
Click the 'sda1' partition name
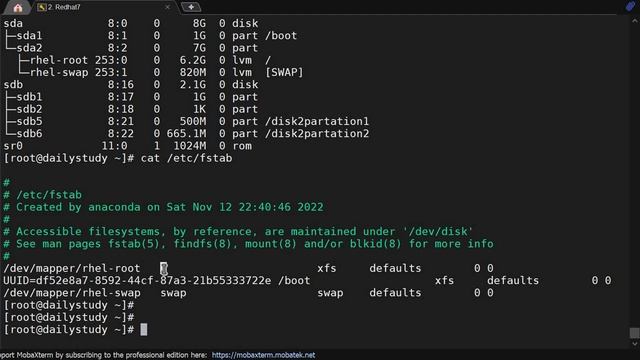(x=29, y=36)
